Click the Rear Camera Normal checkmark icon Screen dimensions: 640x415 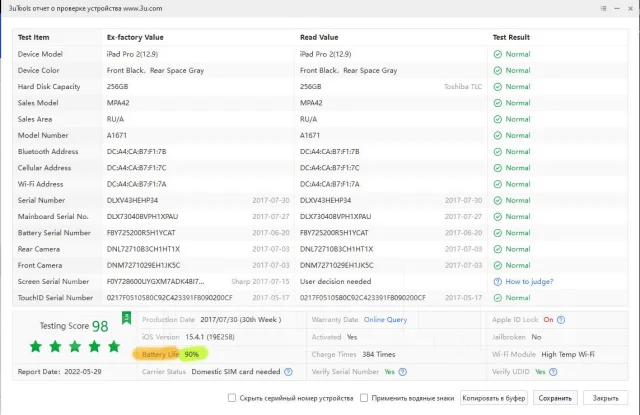(498, 249)
